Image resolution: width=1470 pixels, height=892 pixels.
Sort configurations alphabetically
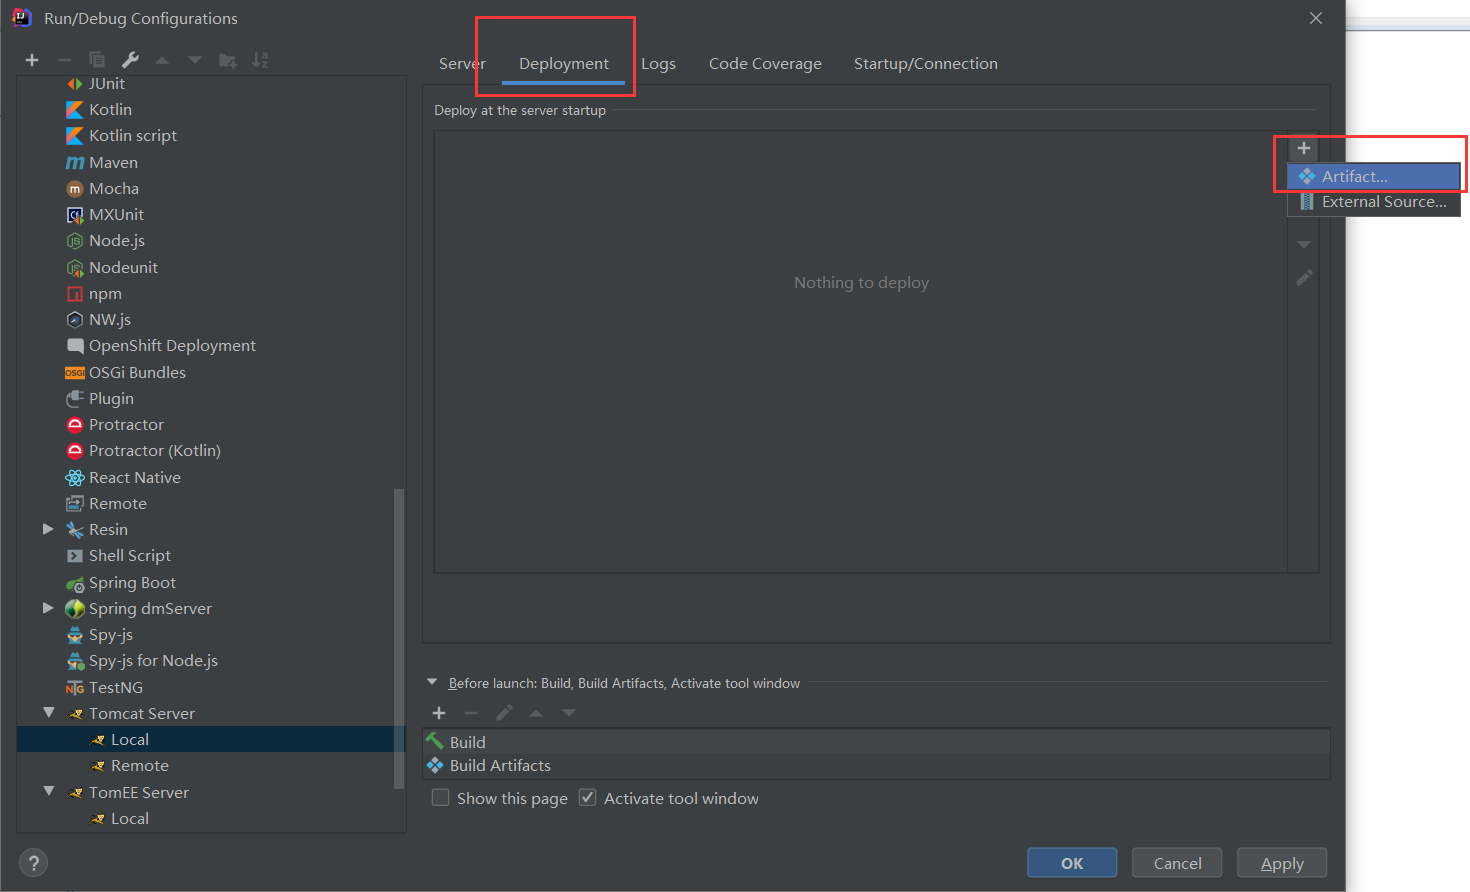coord(260,60)
